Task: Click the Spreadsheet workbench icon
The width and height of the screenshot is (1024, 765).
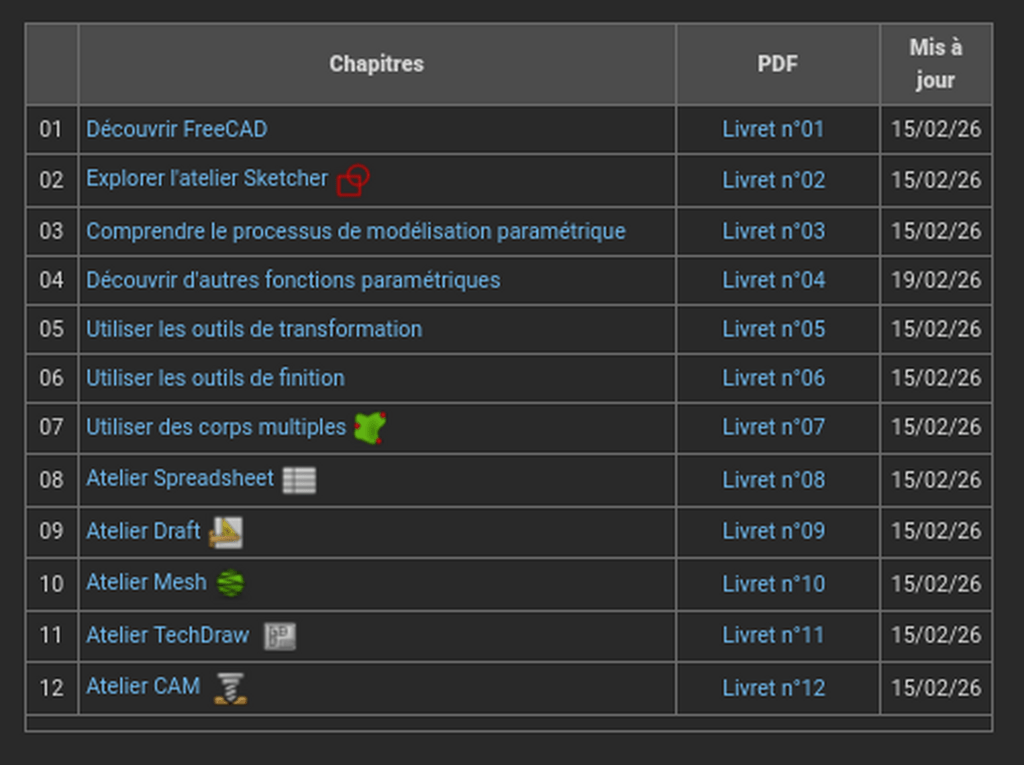Action: (299, 480)
